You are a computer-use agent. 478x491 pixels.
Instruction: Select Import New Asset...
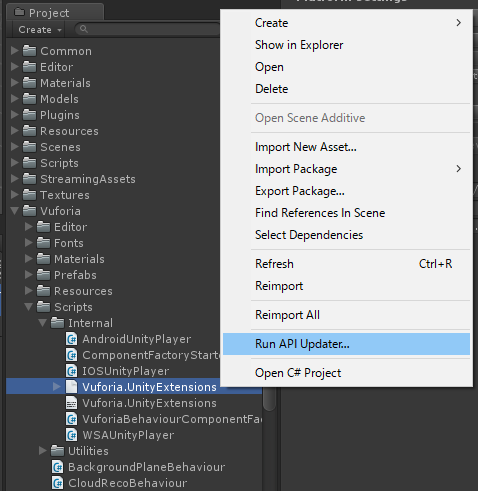(346, 147)
